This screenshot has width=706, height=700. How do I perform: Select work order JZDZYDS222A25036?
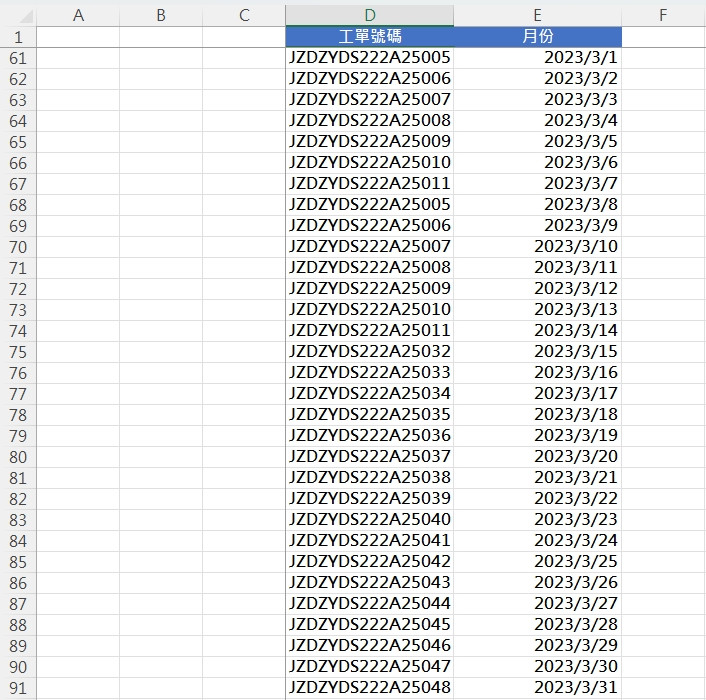click(370, 436)
